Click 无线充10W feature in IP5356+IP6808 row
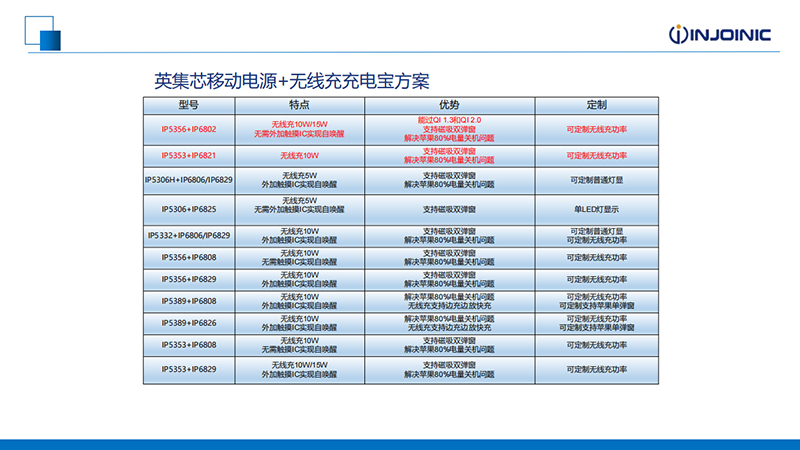The width and height of the screenshot is (800, 450). pyautogui.click(x=299, y=254)
